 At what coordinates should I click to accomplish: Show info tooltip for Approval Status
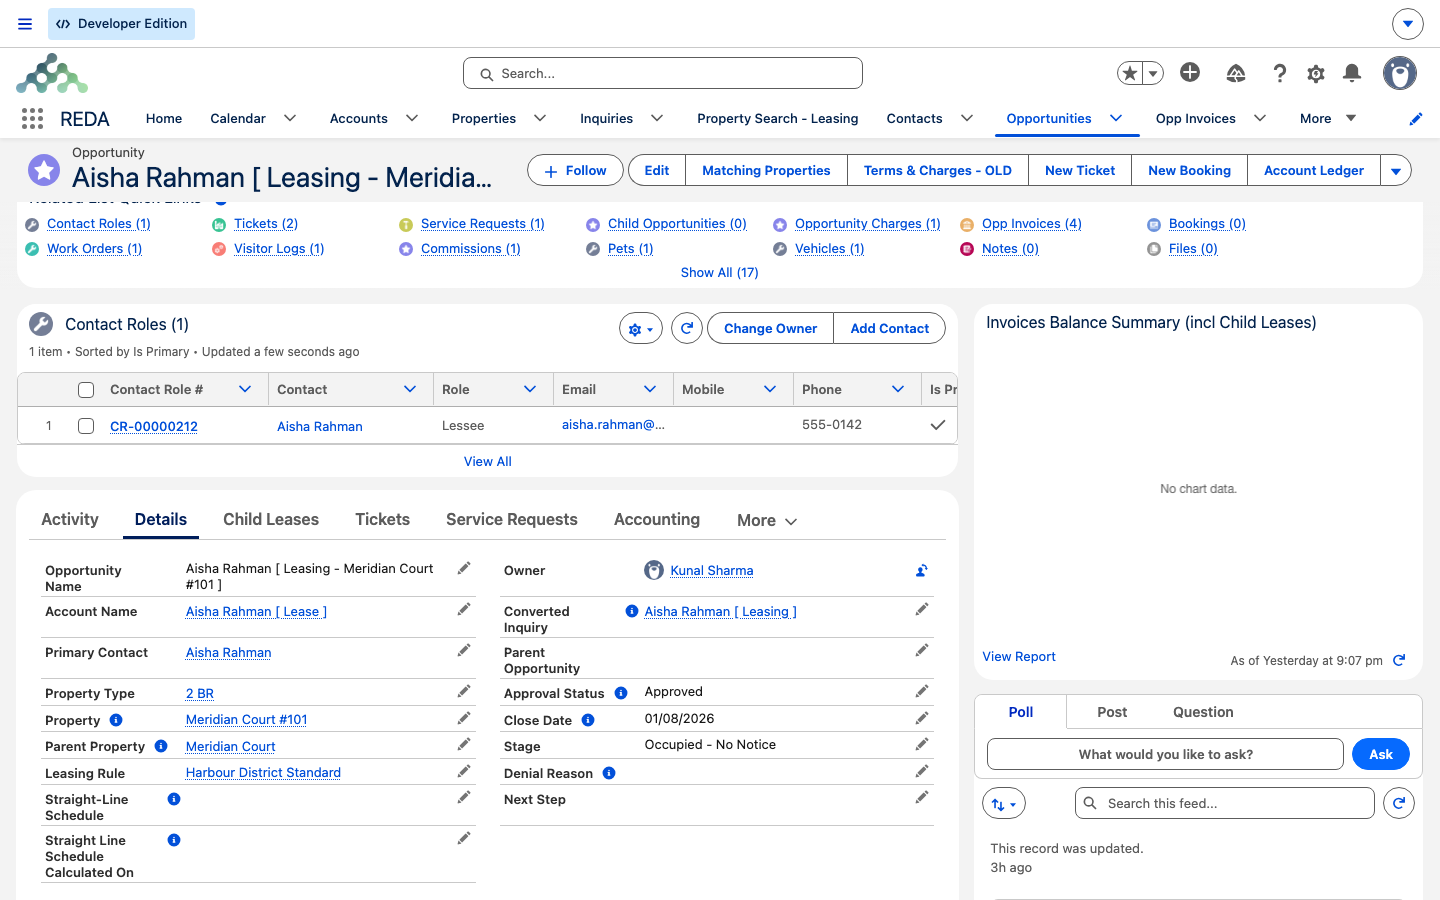[621, 693]
